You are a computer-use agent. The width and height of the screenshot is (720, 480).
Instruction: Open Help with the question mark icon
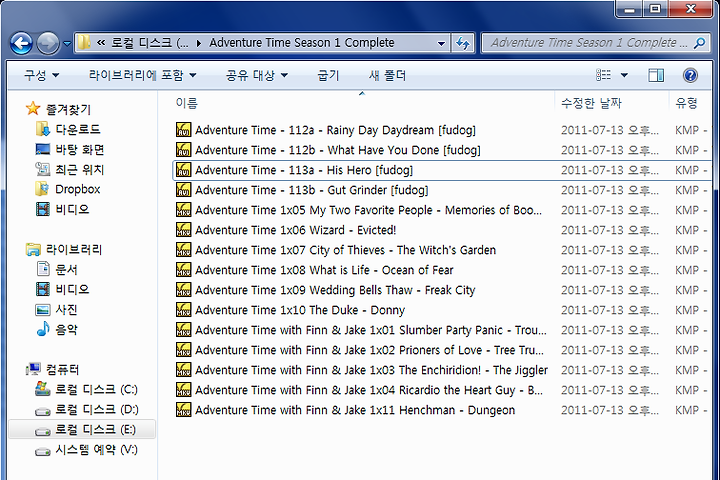tap(690, 75)
